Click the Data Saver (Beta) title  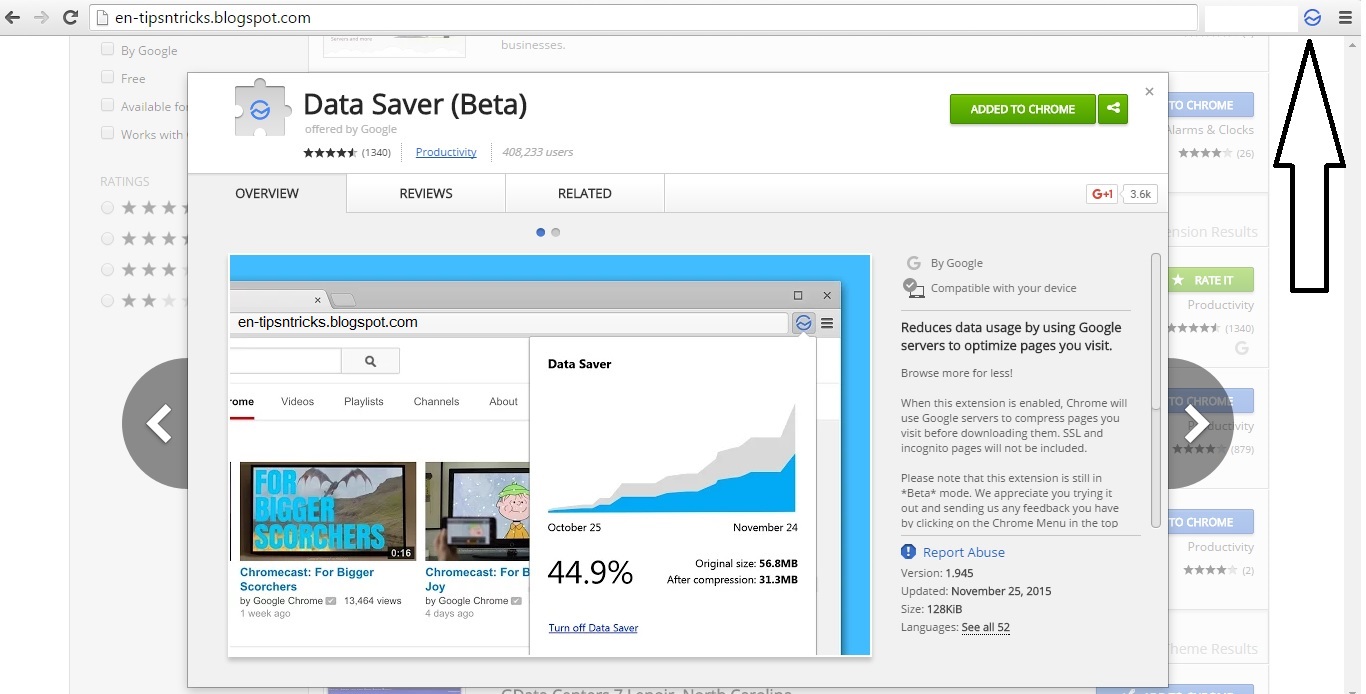(x=415, y=104)
